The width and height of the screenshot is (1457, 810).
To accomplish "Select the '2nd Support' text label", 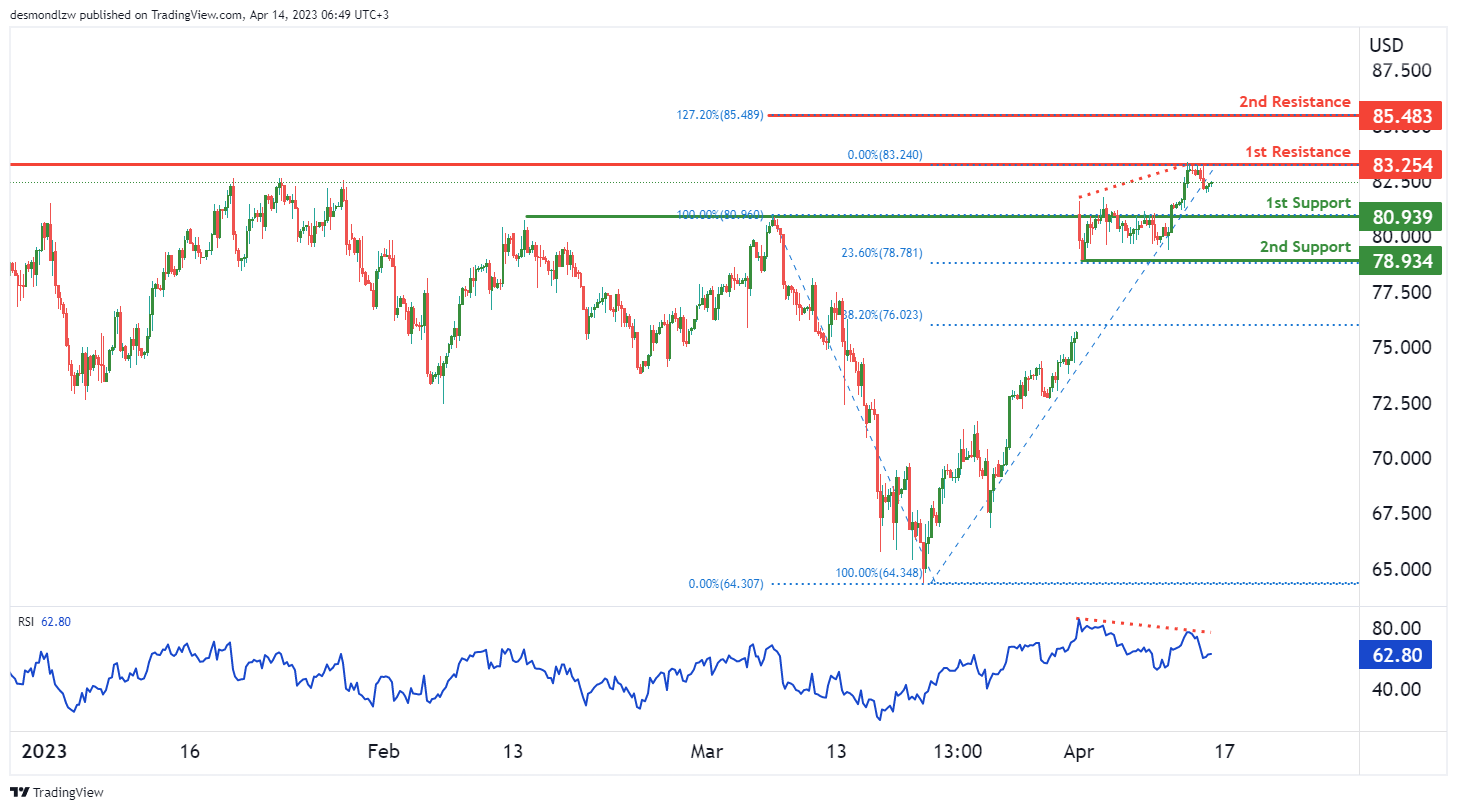I will [x=1305, y=247].
